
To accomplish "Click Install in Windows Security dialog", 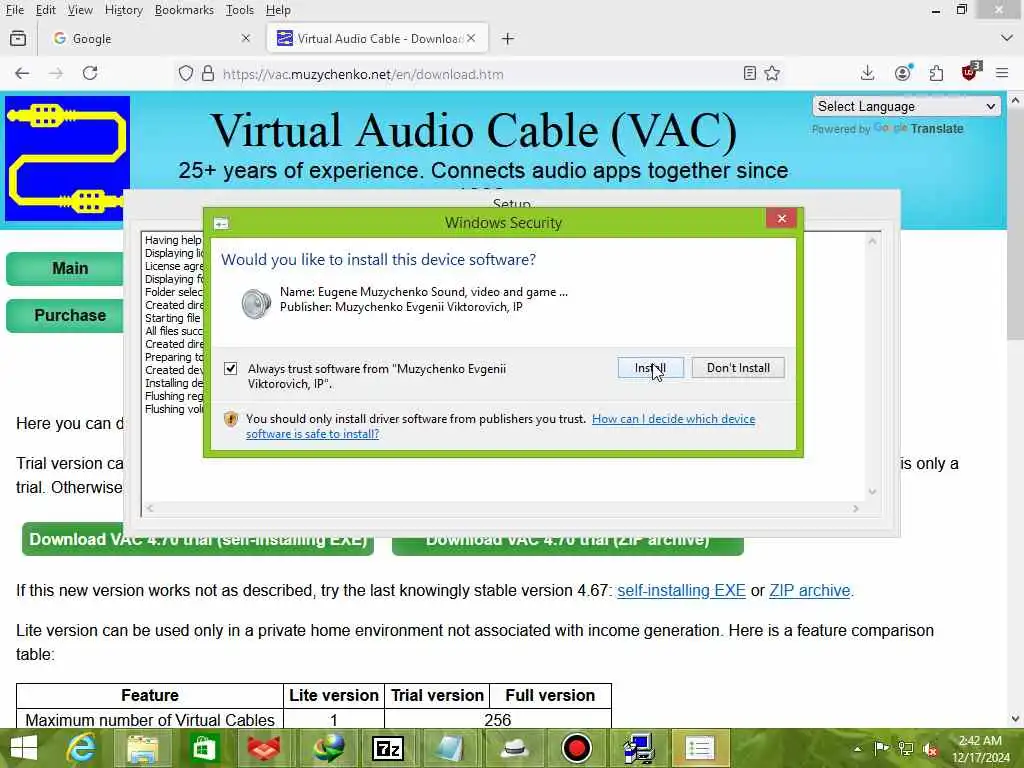I will pyautogui.click(x=650, y=368).
